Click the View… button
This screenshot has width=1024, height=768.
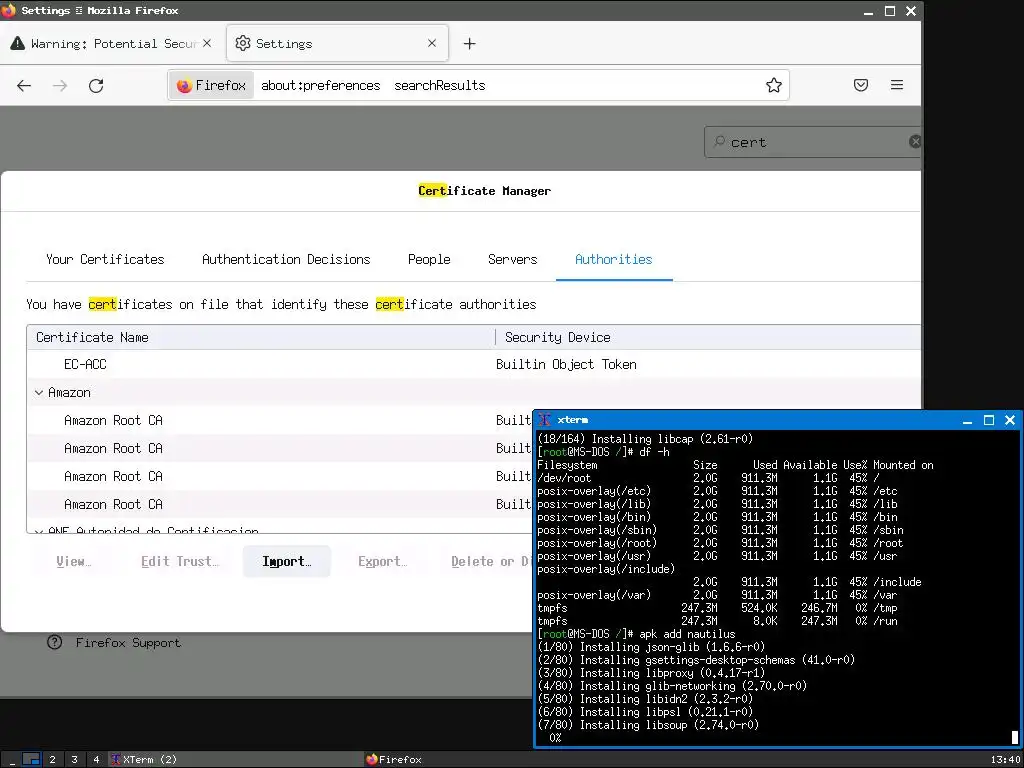click(73, 562)
